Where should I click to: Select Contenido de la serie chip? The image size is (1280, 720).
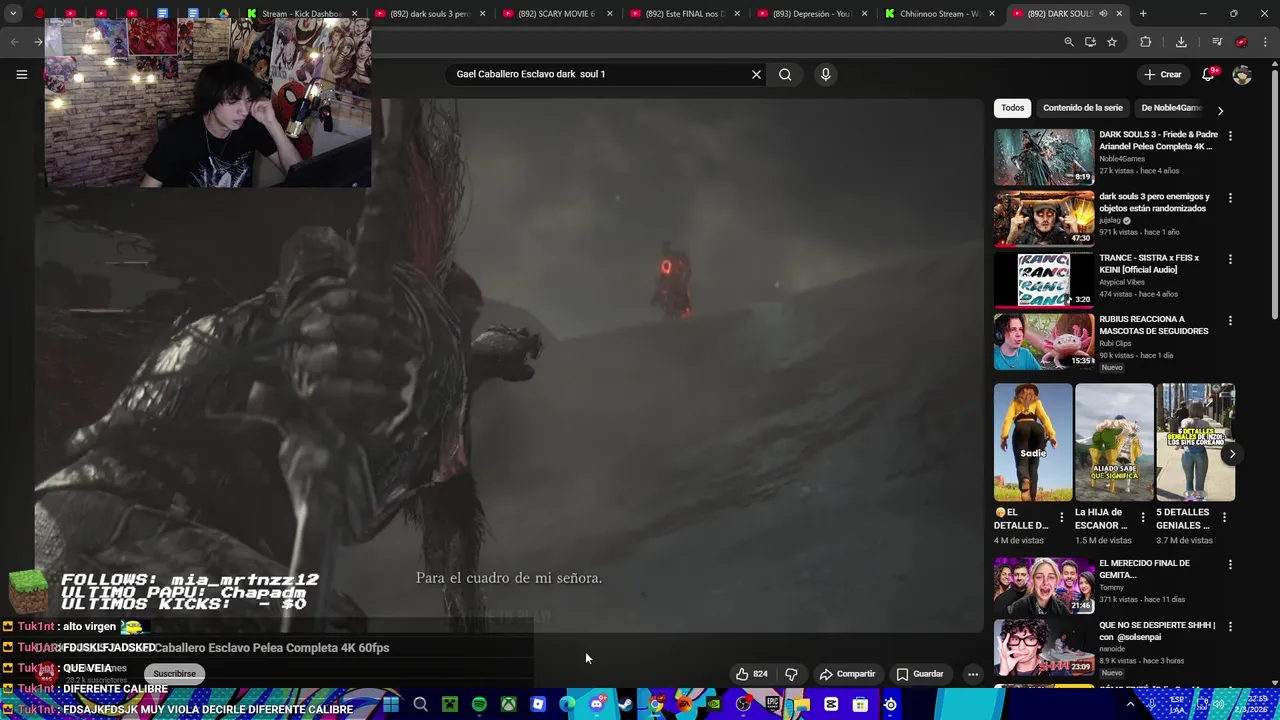(x=1083, y=108)
